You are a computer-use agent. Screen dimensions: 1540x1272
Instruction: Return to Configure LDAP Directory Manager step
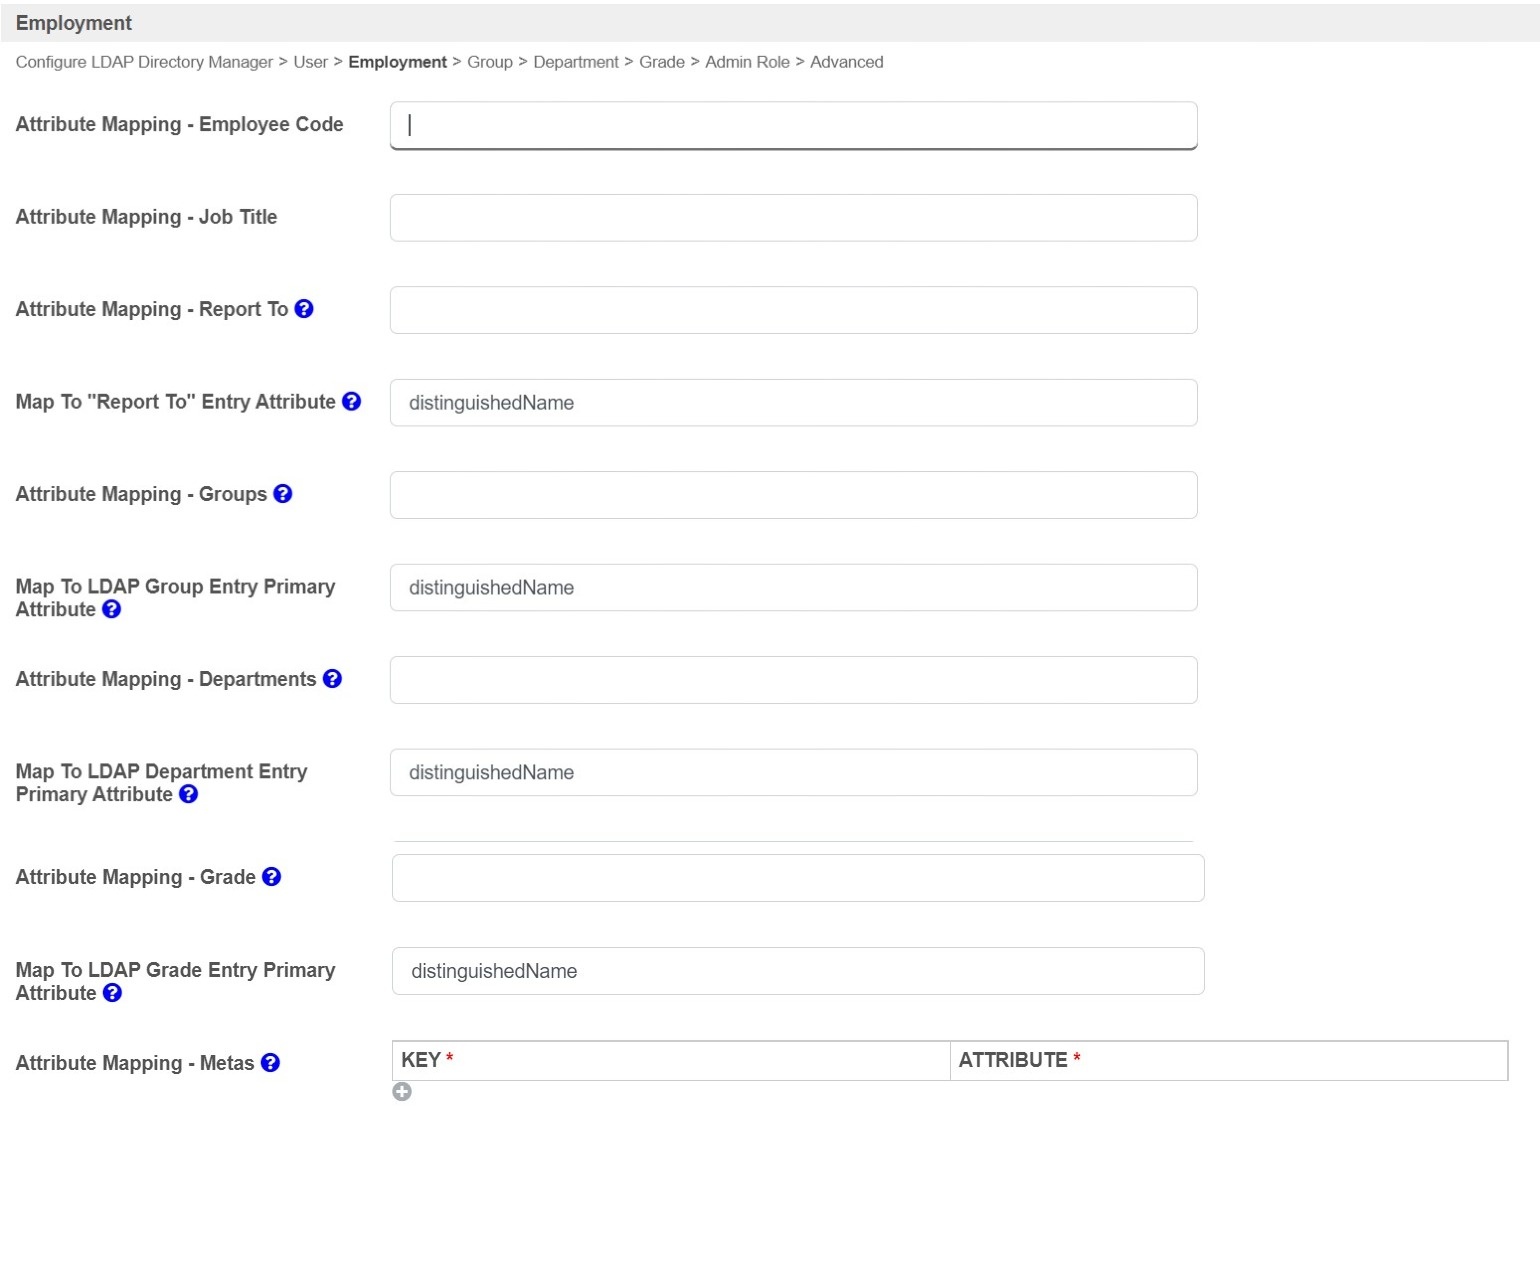point(144,62)
